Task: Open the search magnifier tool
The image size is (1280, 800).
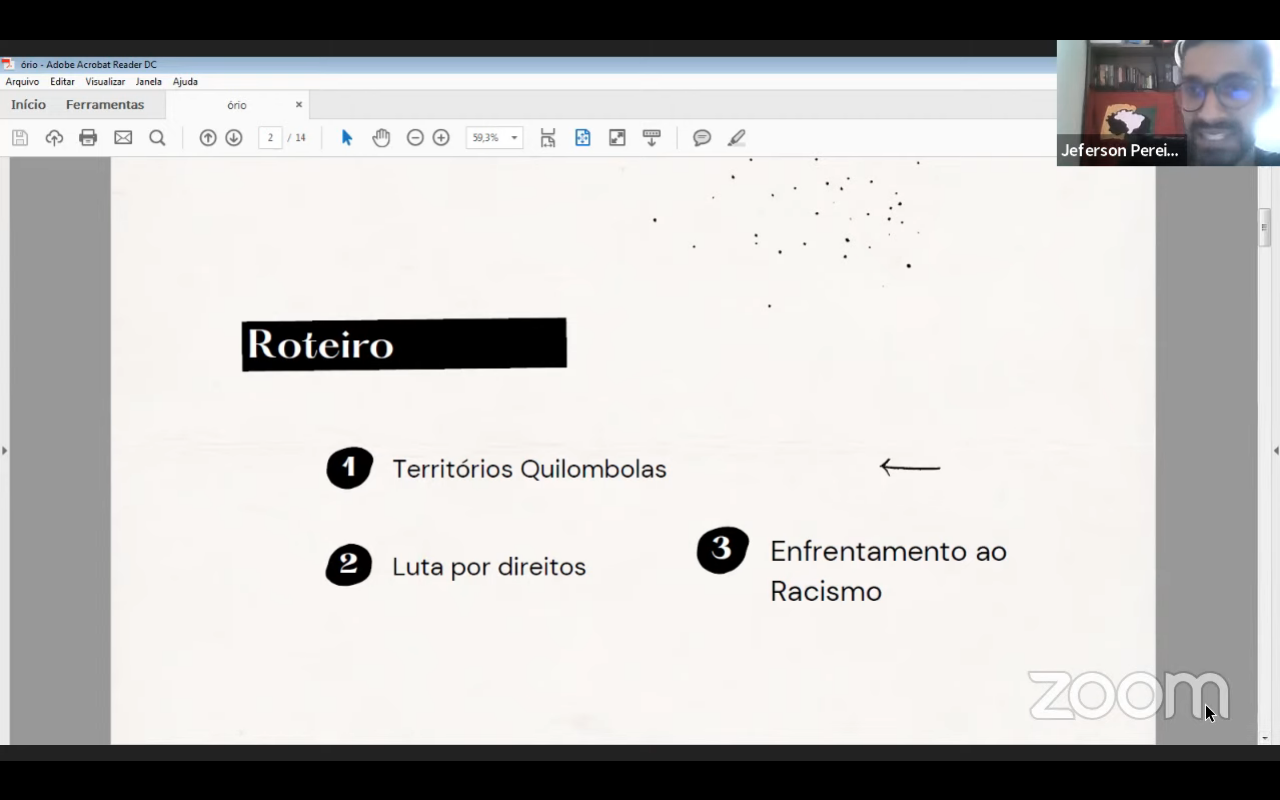Action: tap(157, 138)
